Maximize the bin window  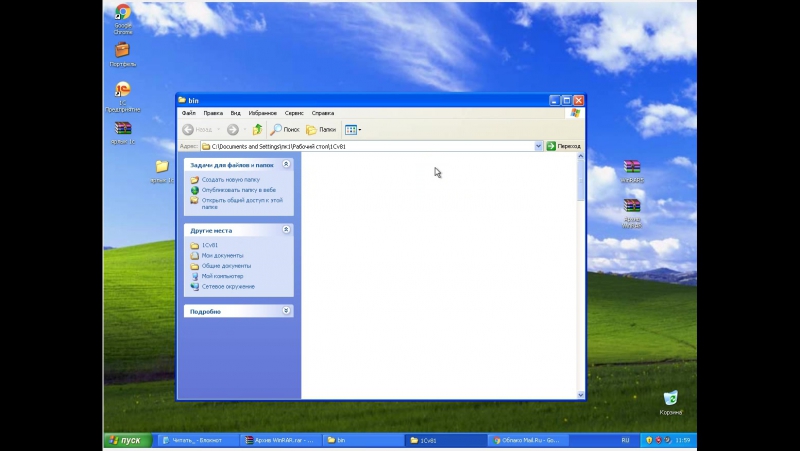pyautogui.click(x=566, y=100)
